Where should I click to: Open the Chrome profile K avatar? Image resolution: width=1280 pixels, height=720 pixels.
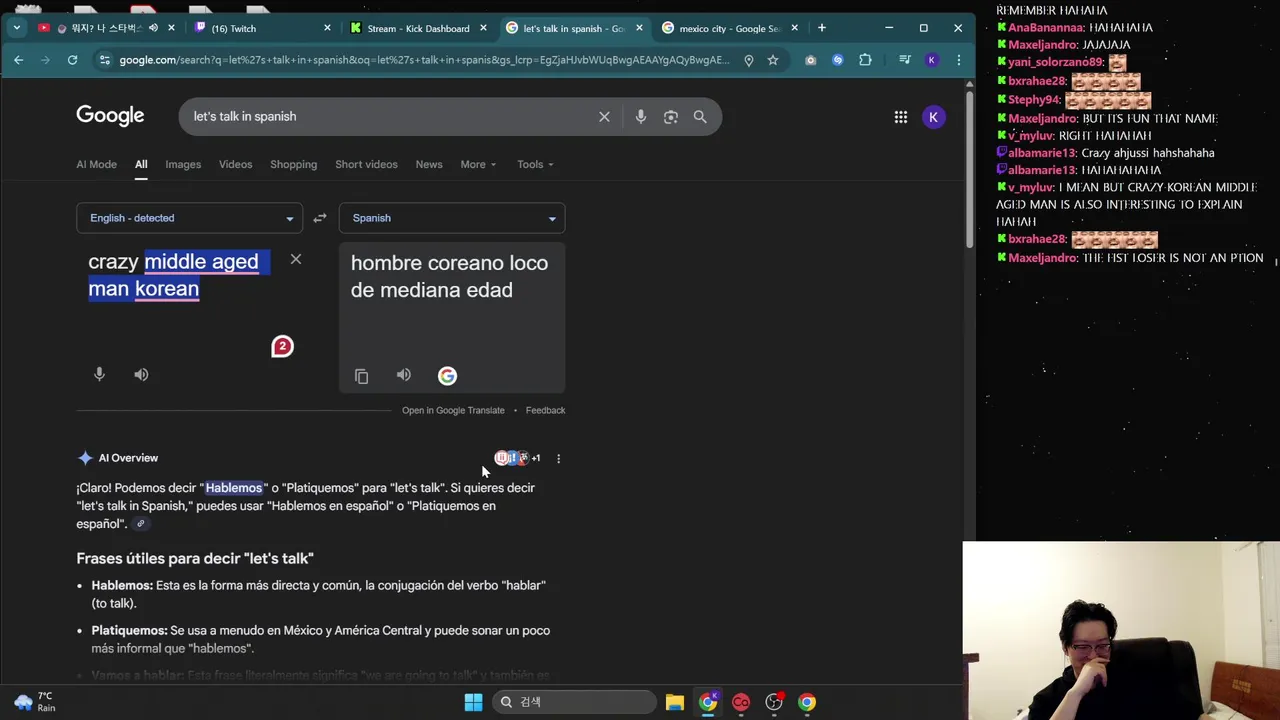[932, 60]
